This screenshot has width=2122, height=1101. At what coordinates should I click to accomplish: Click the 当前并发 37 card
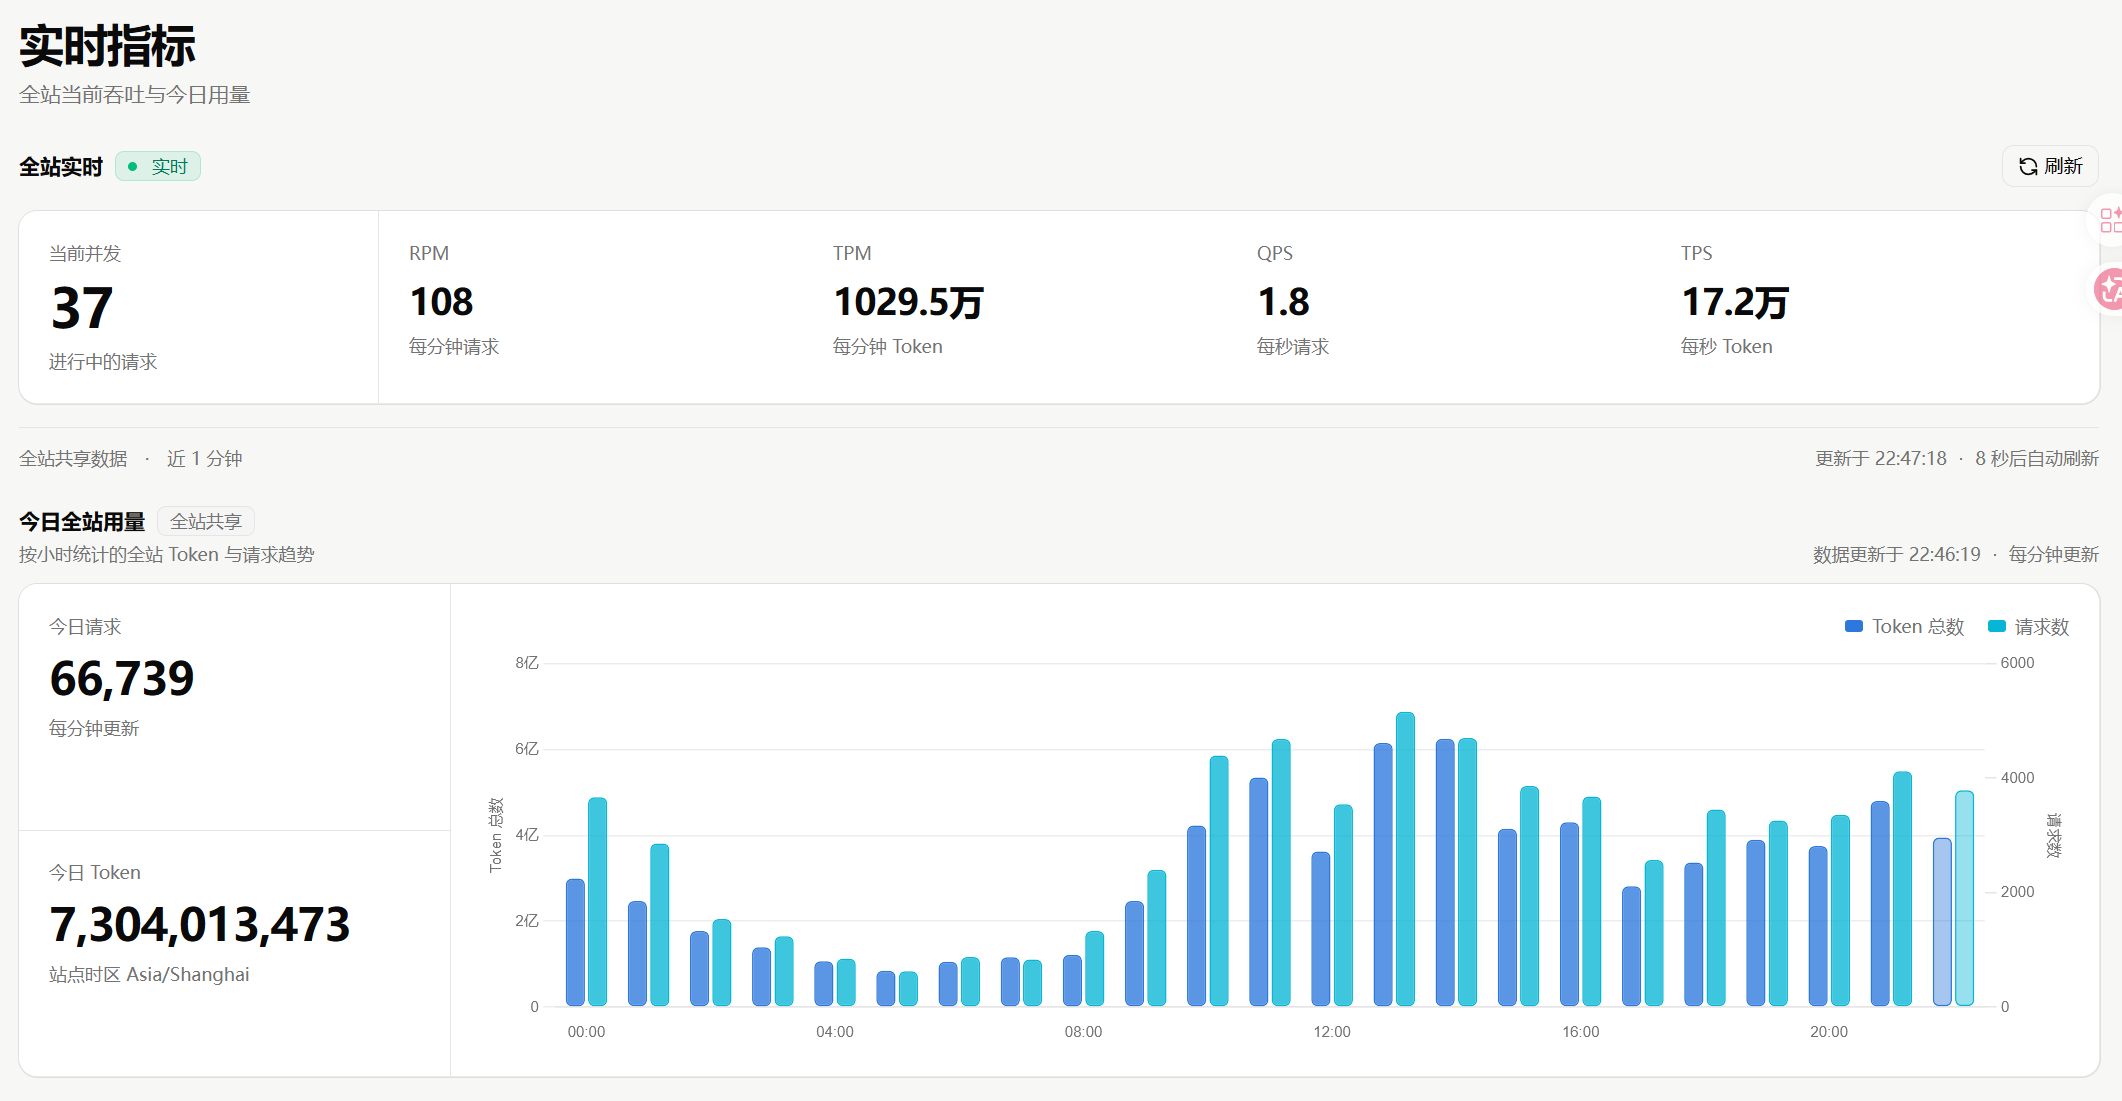pos(199,307)
